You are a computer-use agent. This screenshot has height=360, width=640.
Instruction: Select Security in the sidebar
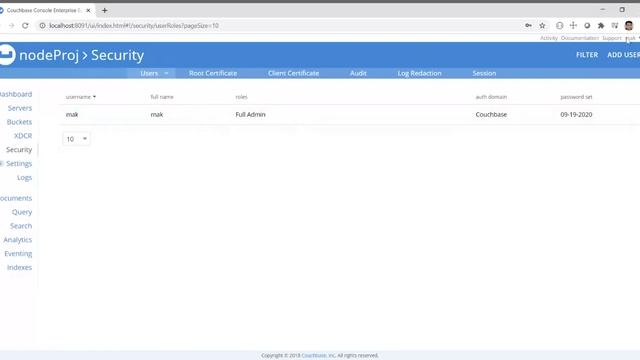(19, 150)
